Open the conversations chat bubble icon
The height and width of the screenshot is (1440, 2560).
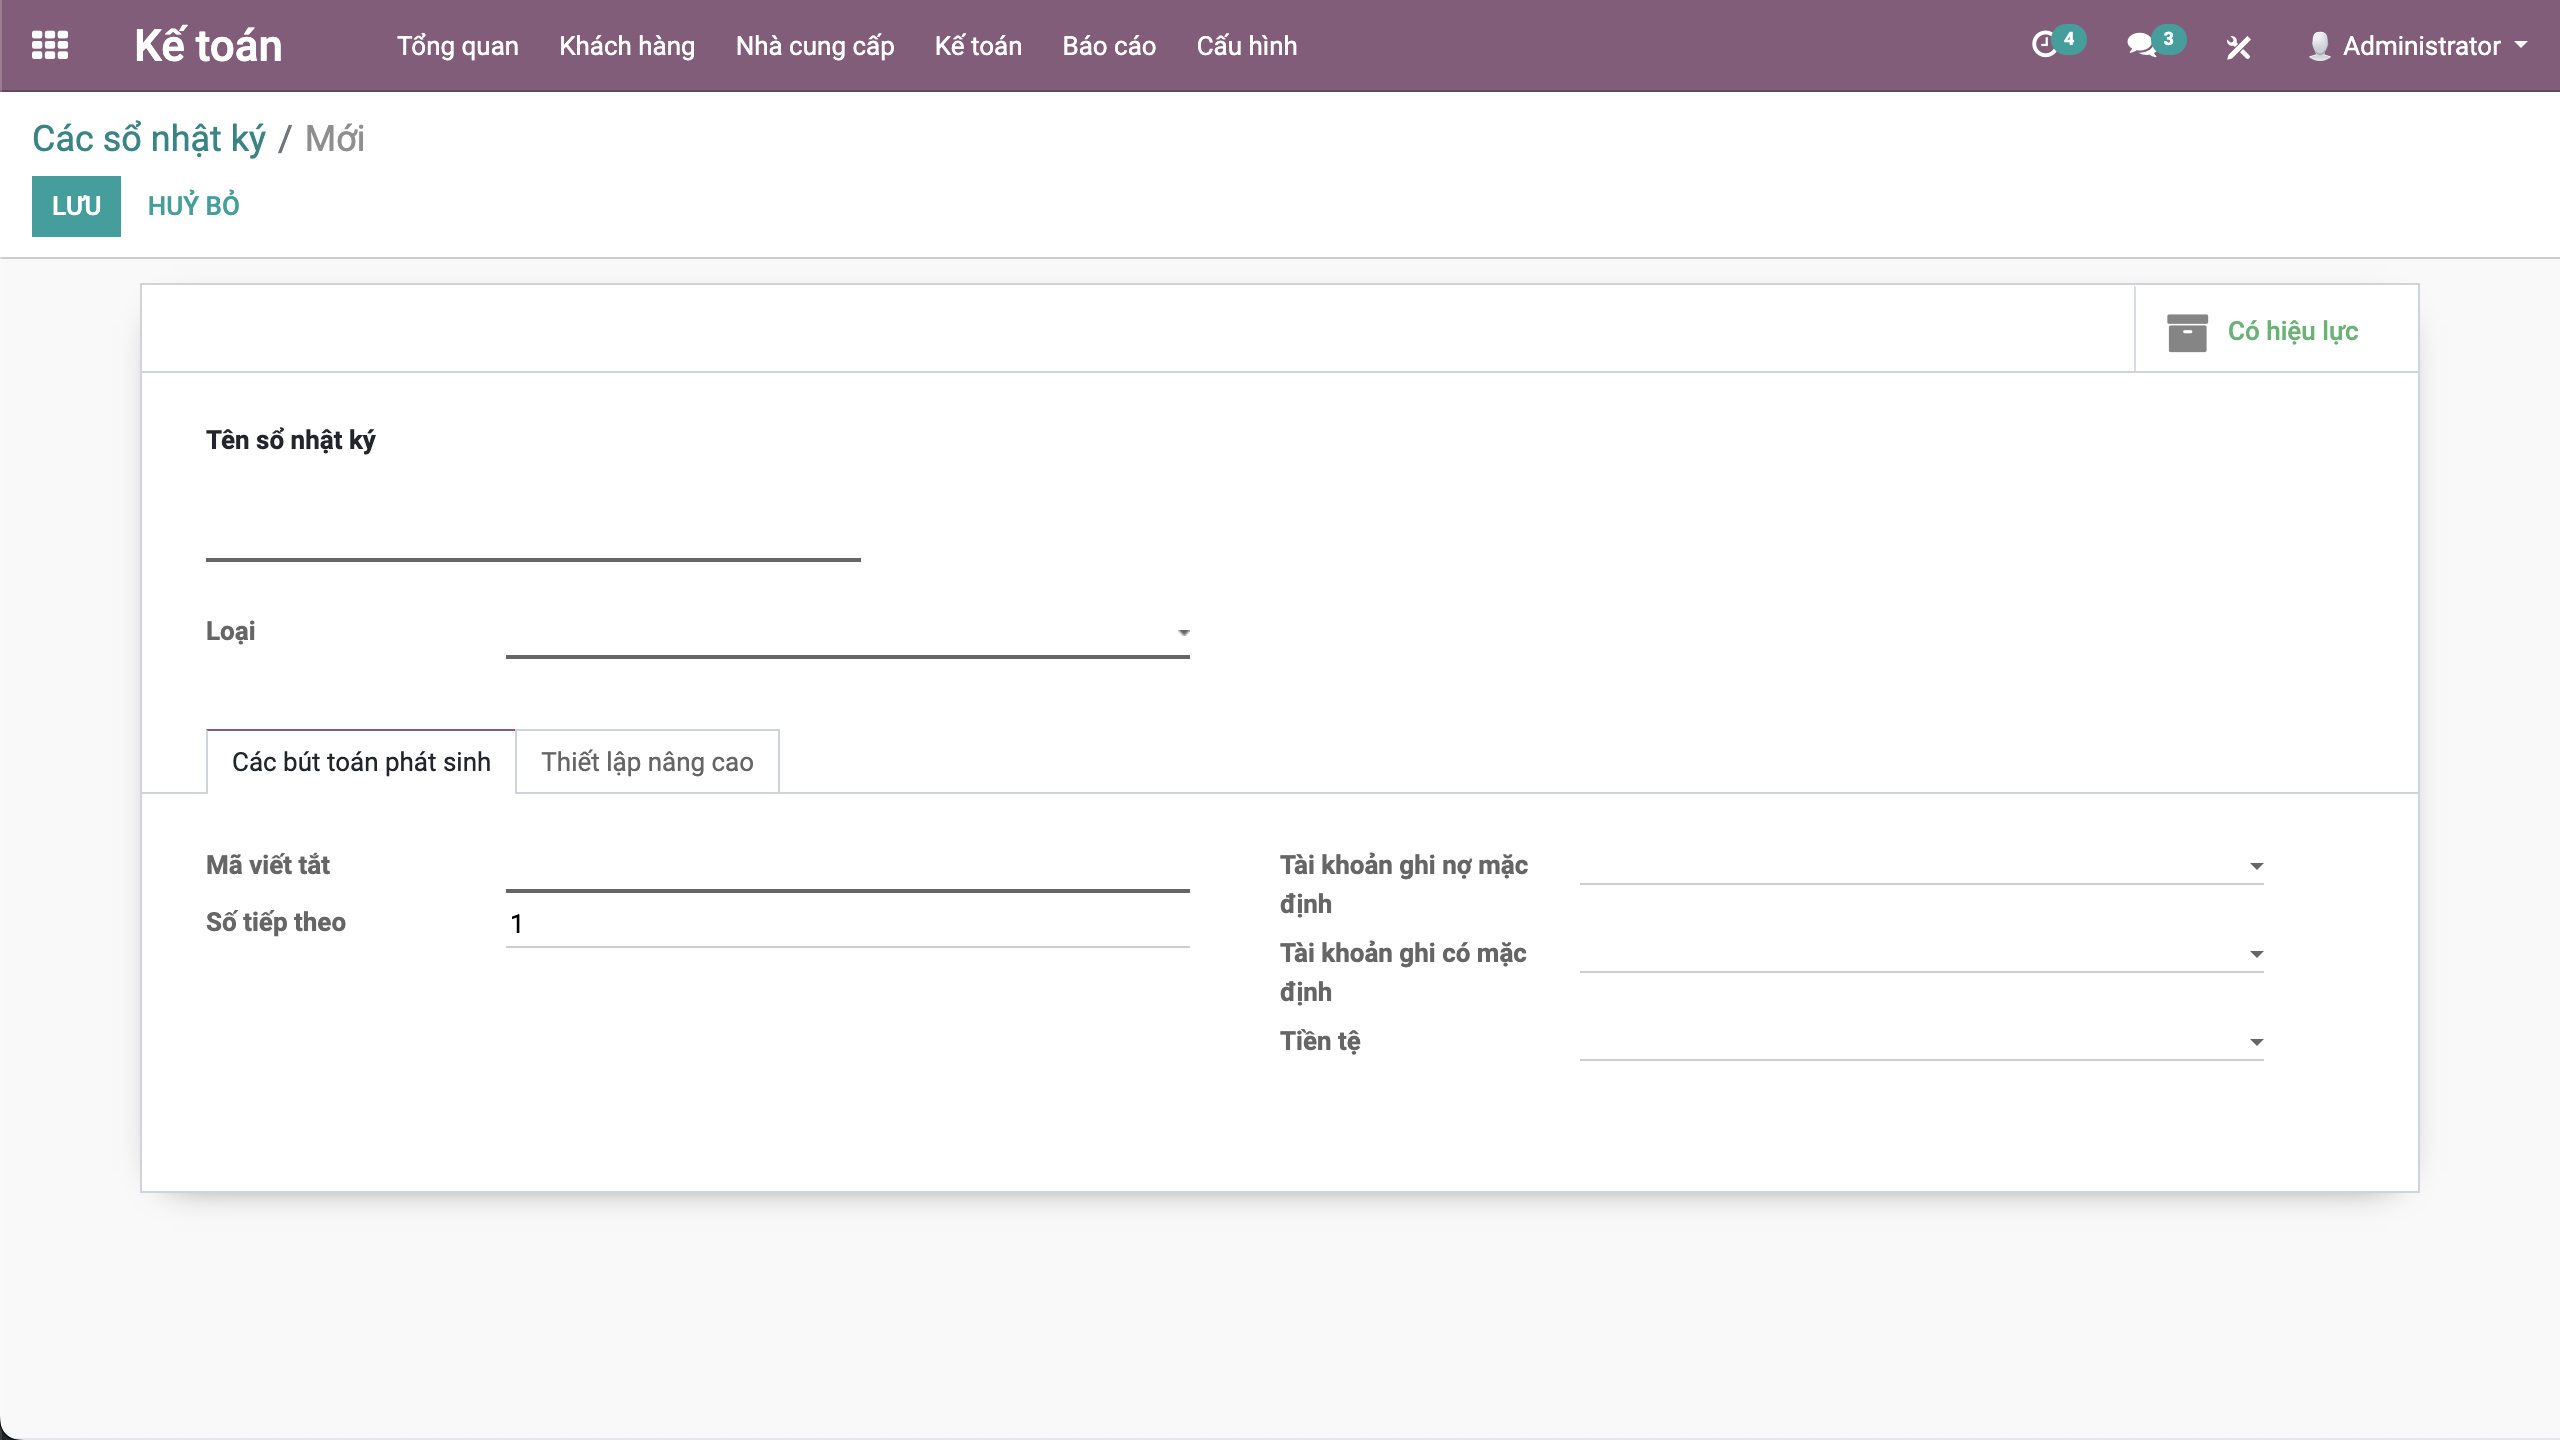2141,45
